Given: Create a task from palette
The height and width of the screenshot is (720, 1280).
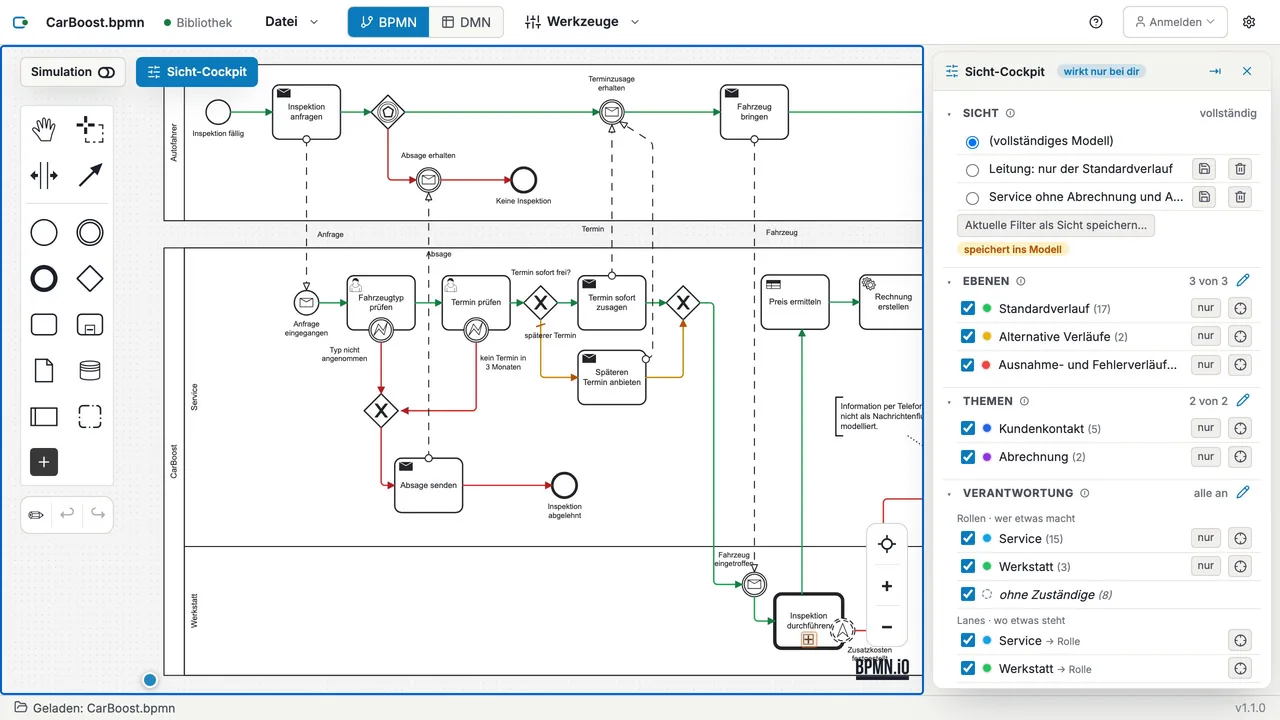Looking at the screenshot, I should (x=44, y=325).
